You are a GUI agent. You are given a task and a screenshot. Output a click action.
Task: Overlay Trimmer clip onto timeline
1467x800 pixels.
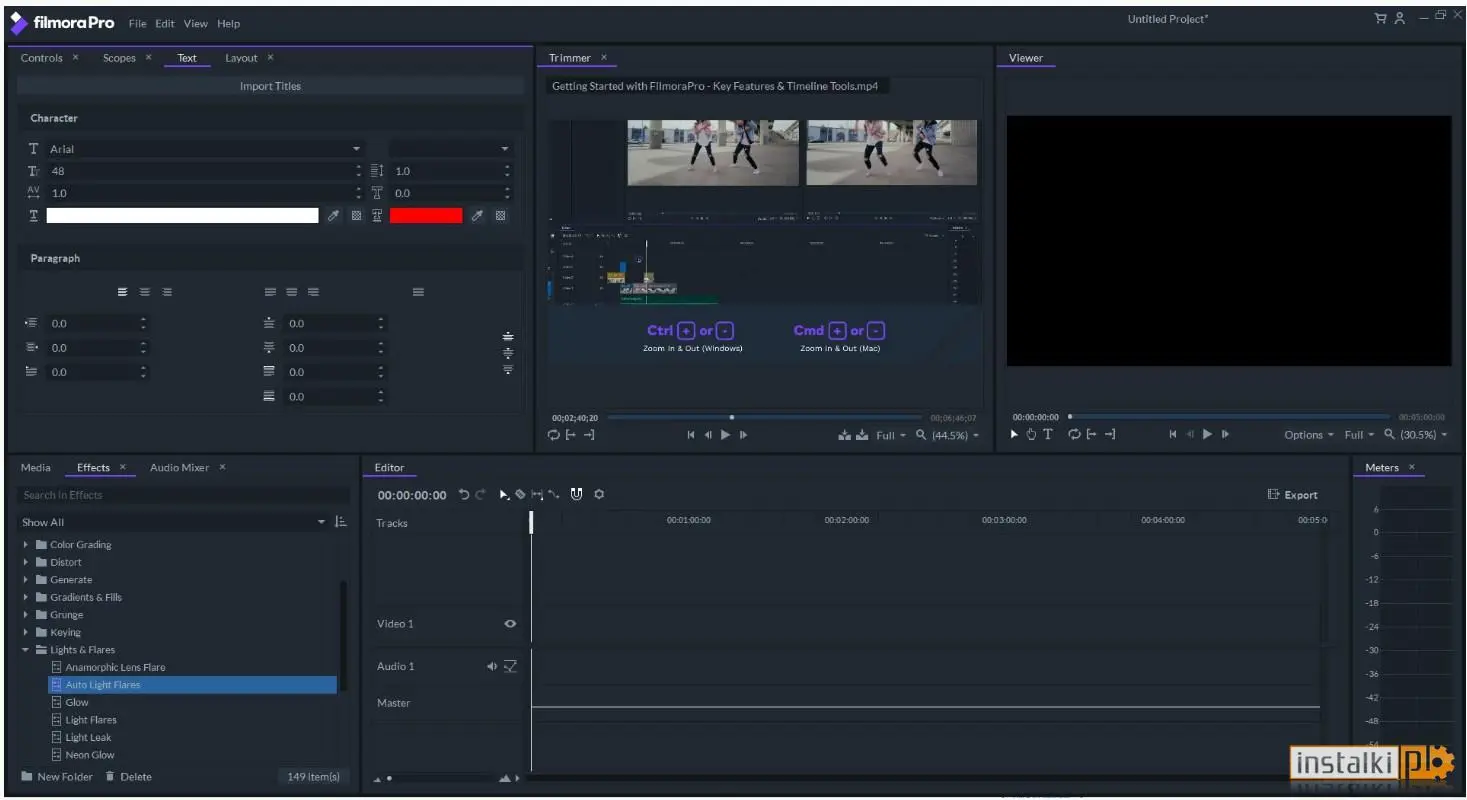(862, 435)
